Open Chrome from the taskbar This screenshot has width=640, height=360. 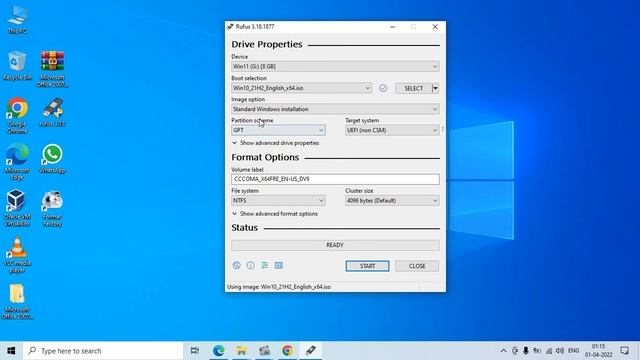[287, 351]
